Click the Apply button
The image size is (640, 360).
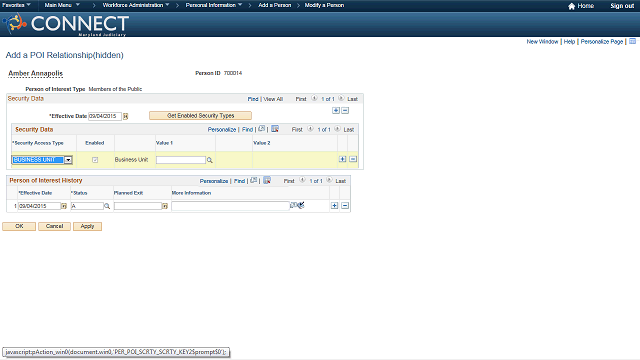(87, 226)
